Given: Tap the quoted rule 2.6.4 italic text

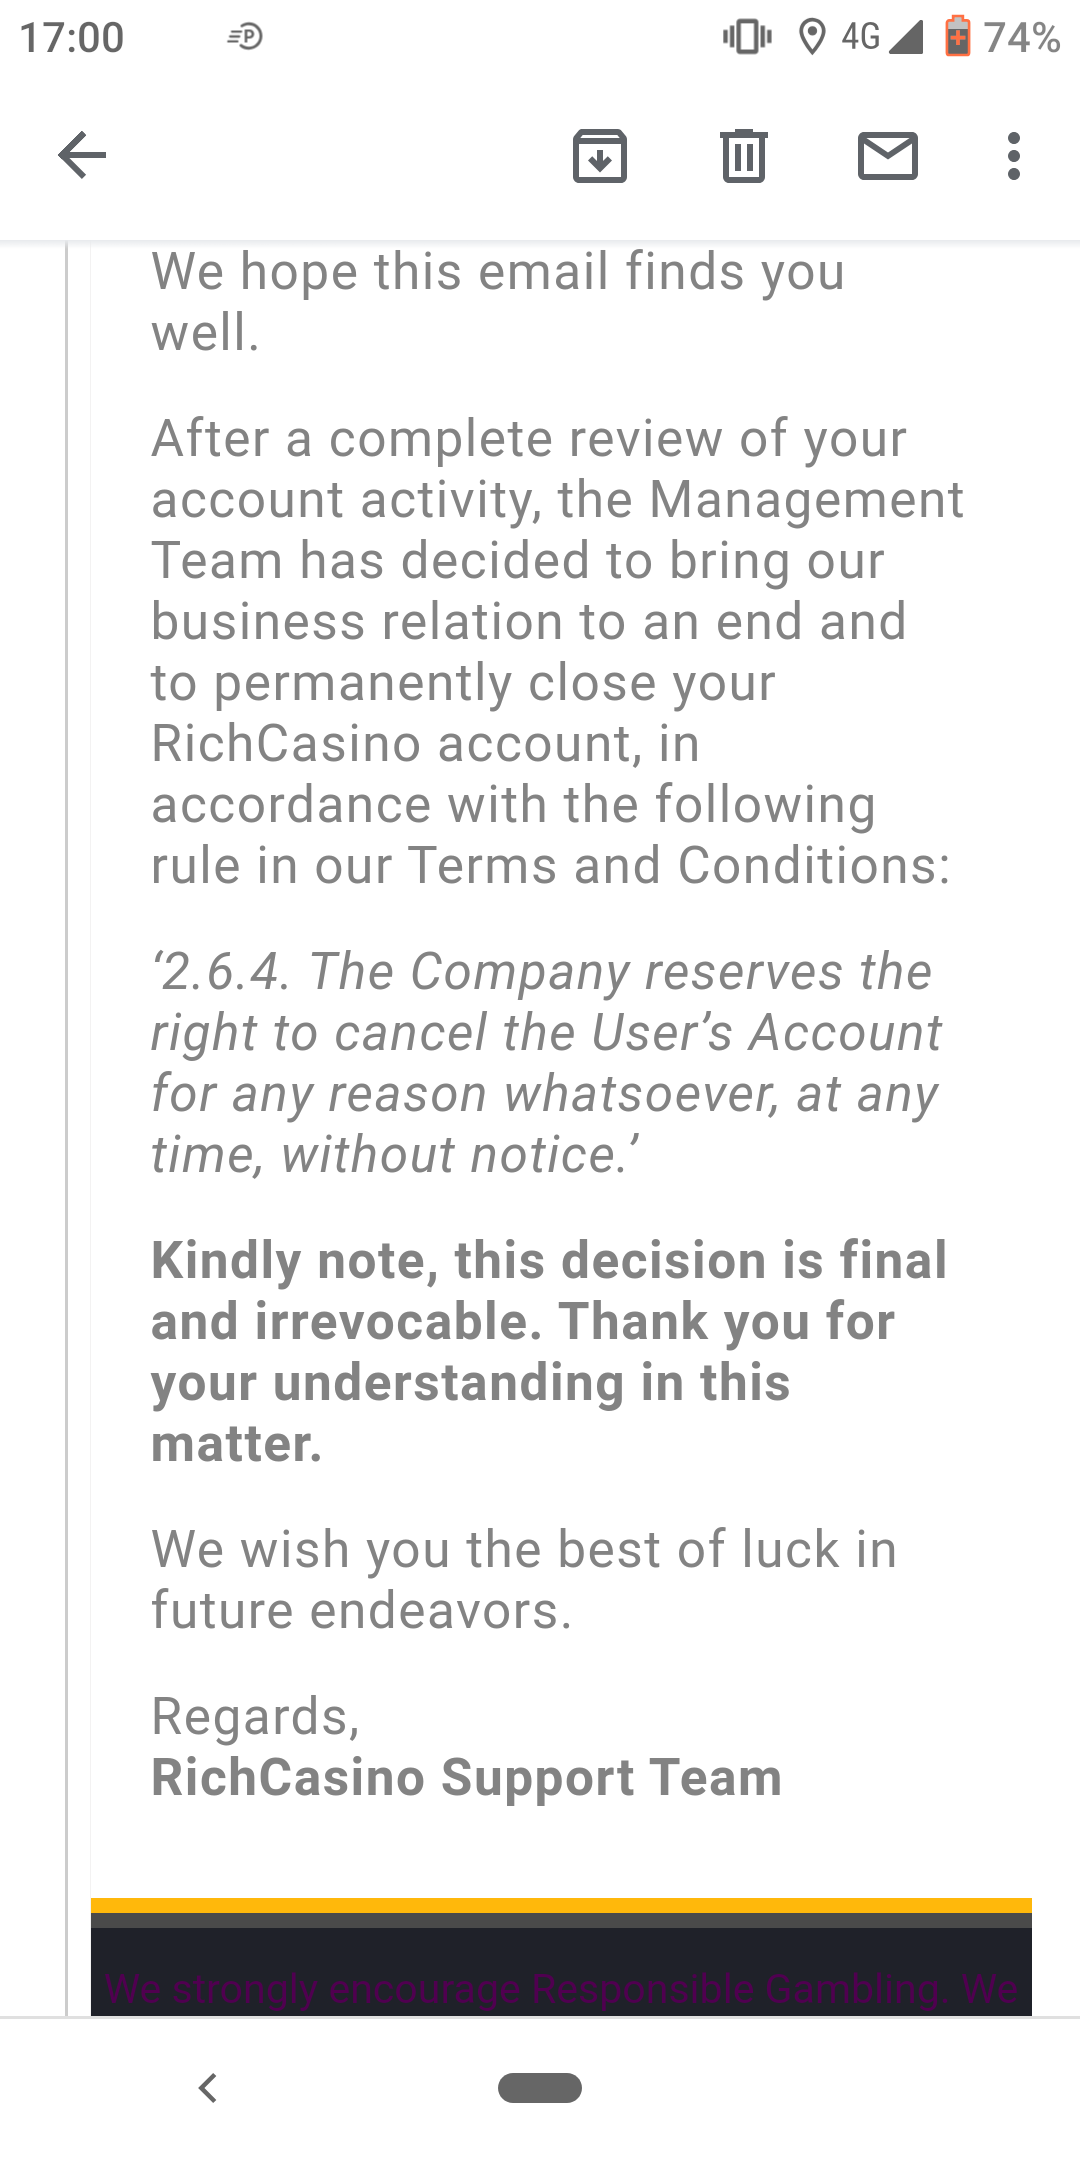Looking at the screenshot, I should [x=545, y=1063].
